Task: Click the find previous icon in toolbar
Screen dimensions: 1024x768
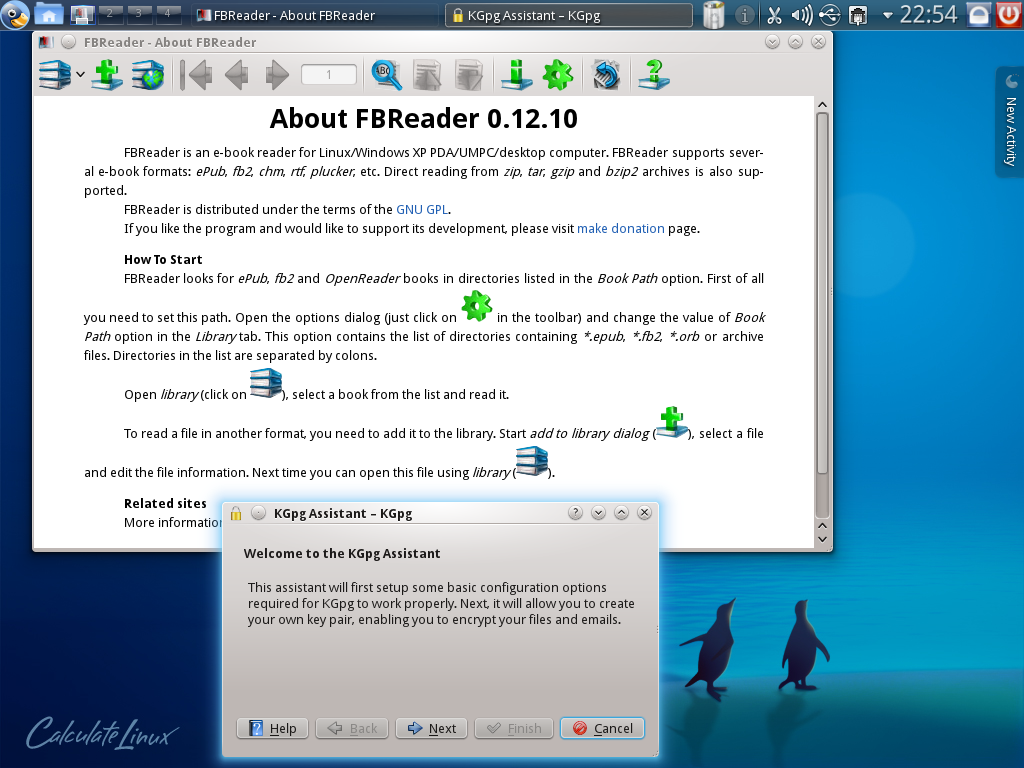Action: coord(427,74)
